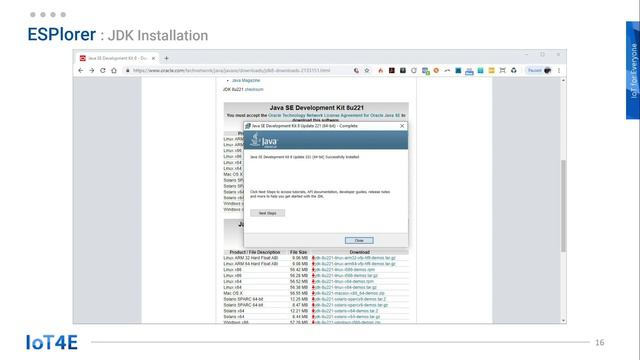The width and height of the screenshot is (640, 360).
Task: Go back using the browser back arrow
Action: (x=80, y=71)
